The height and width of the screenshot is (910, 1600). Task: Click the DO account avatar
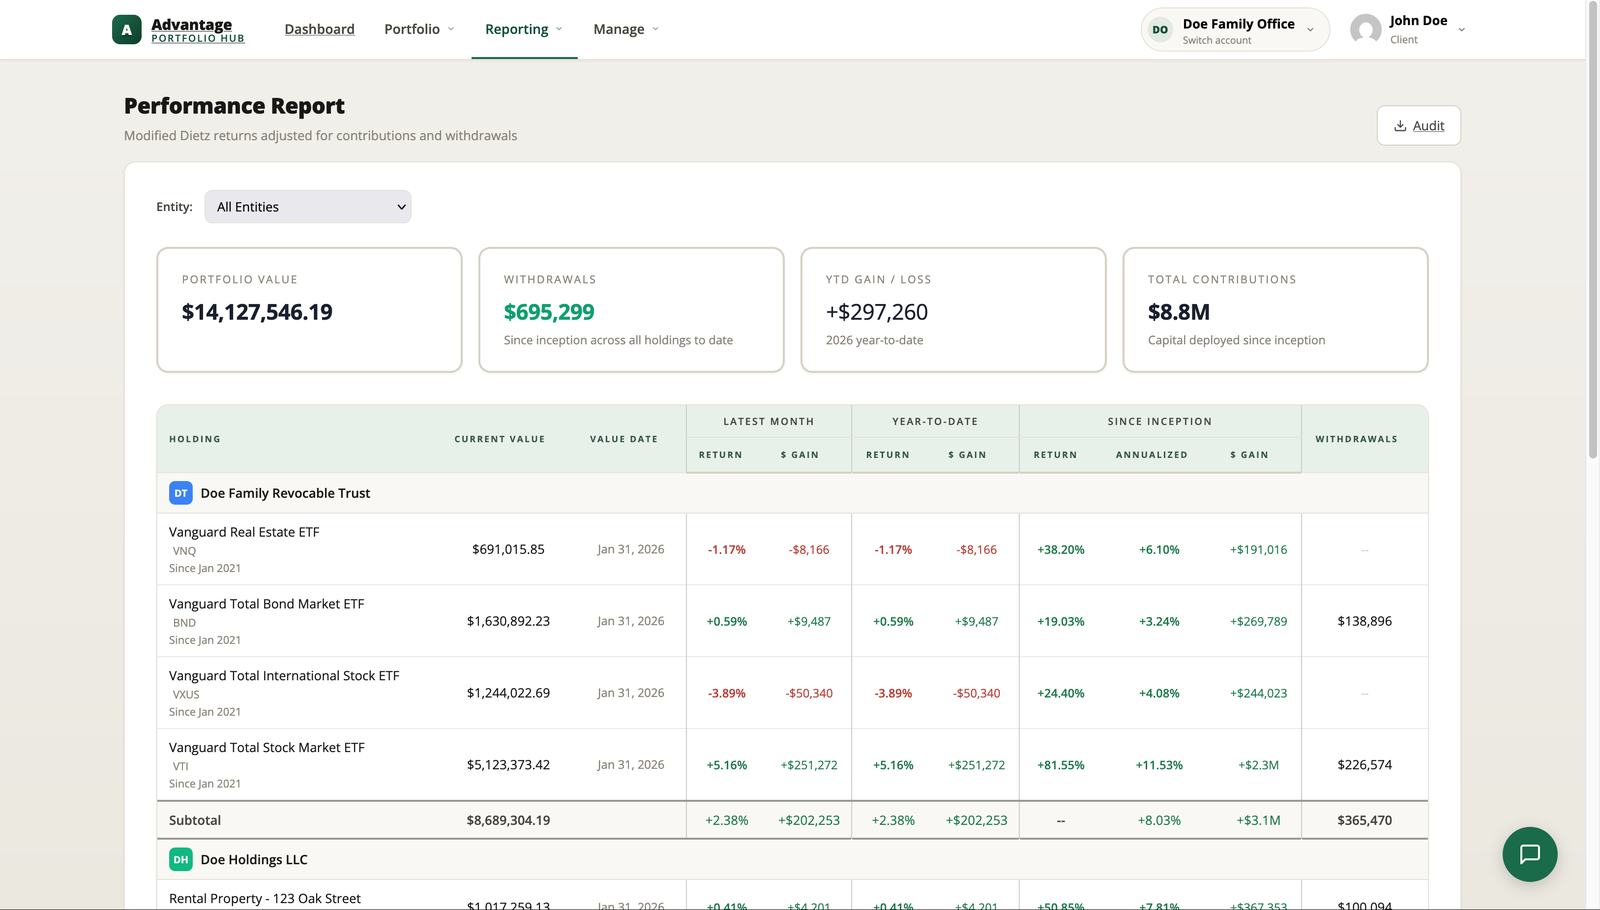click(x=1160, y=30)
